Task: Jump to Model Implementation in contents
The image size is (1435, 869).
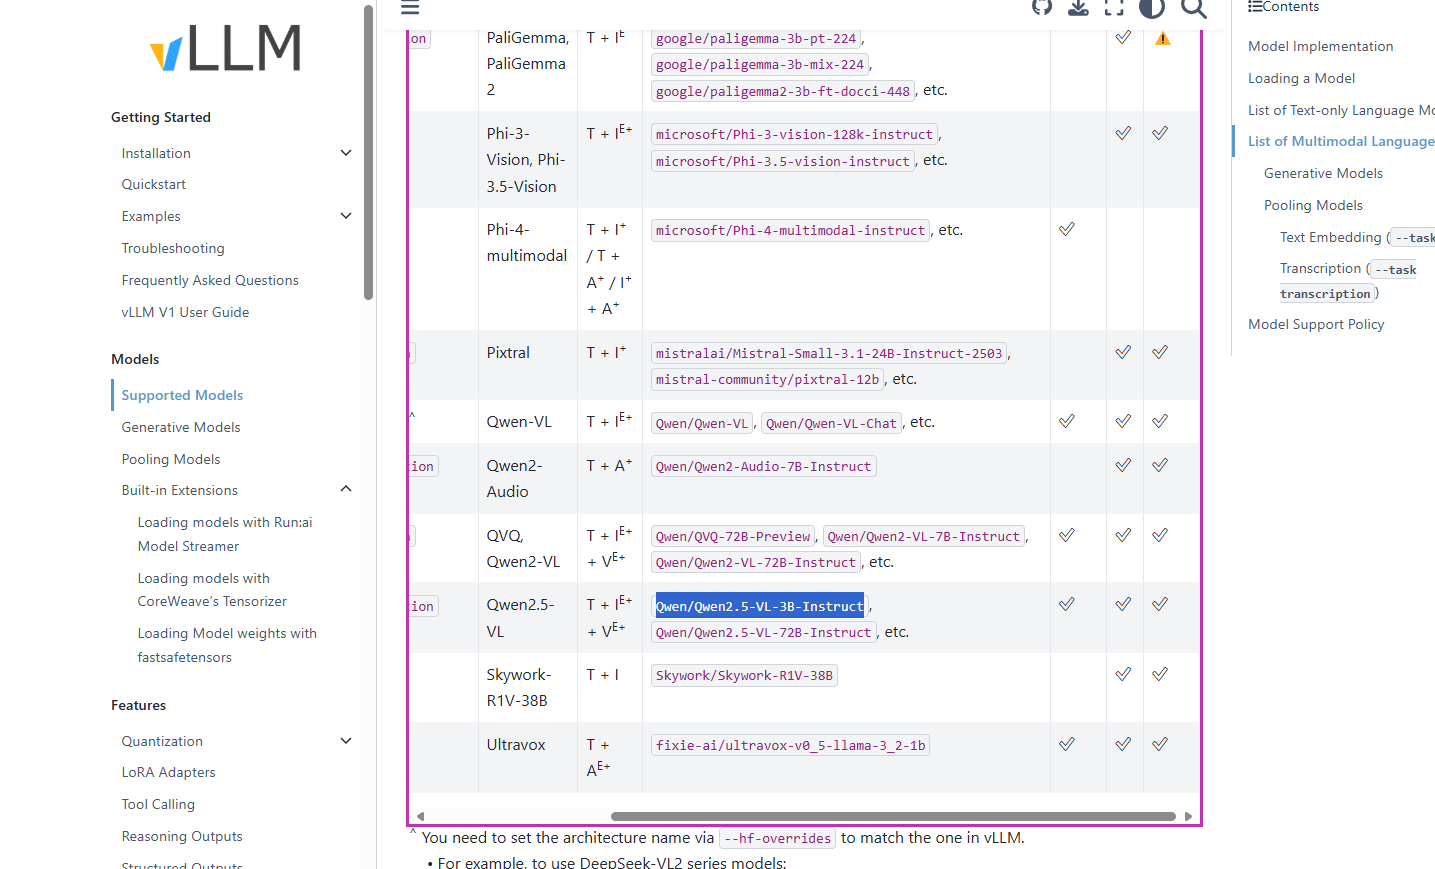Action: click(1320, 47)
